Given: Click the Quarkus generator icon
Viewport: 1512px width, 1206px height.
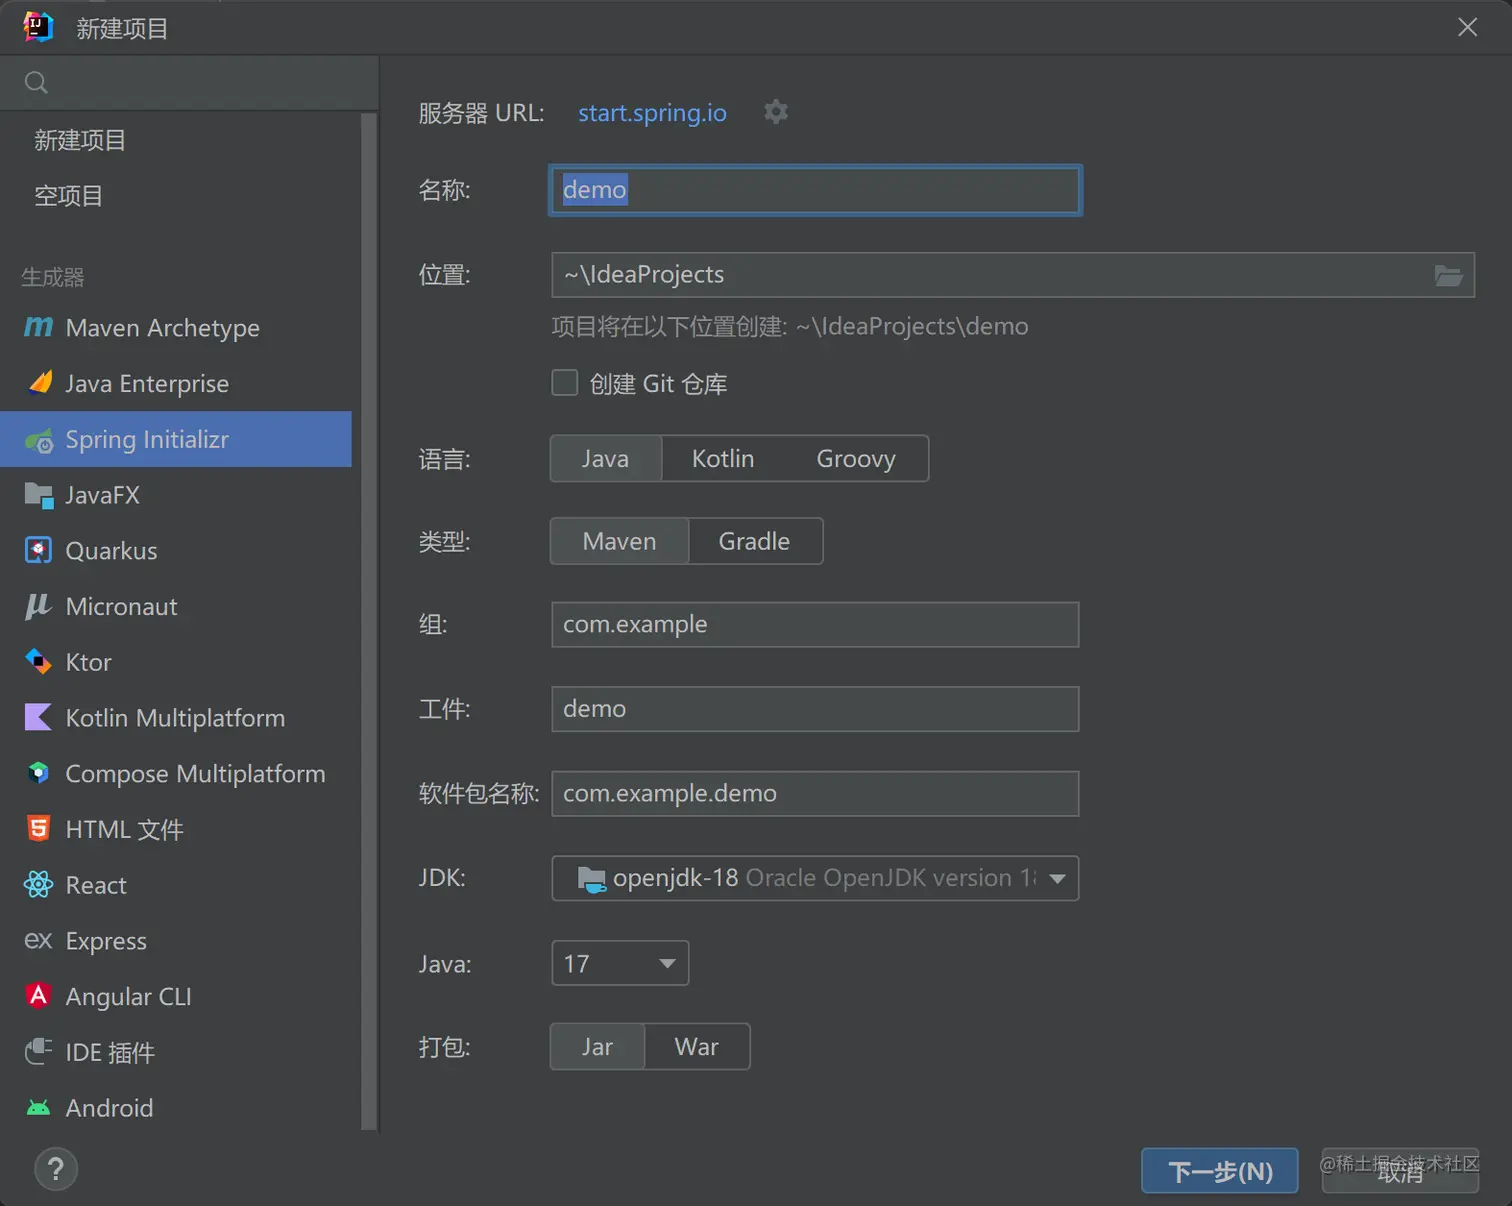Looking at the screenshot, I should 38,550.
